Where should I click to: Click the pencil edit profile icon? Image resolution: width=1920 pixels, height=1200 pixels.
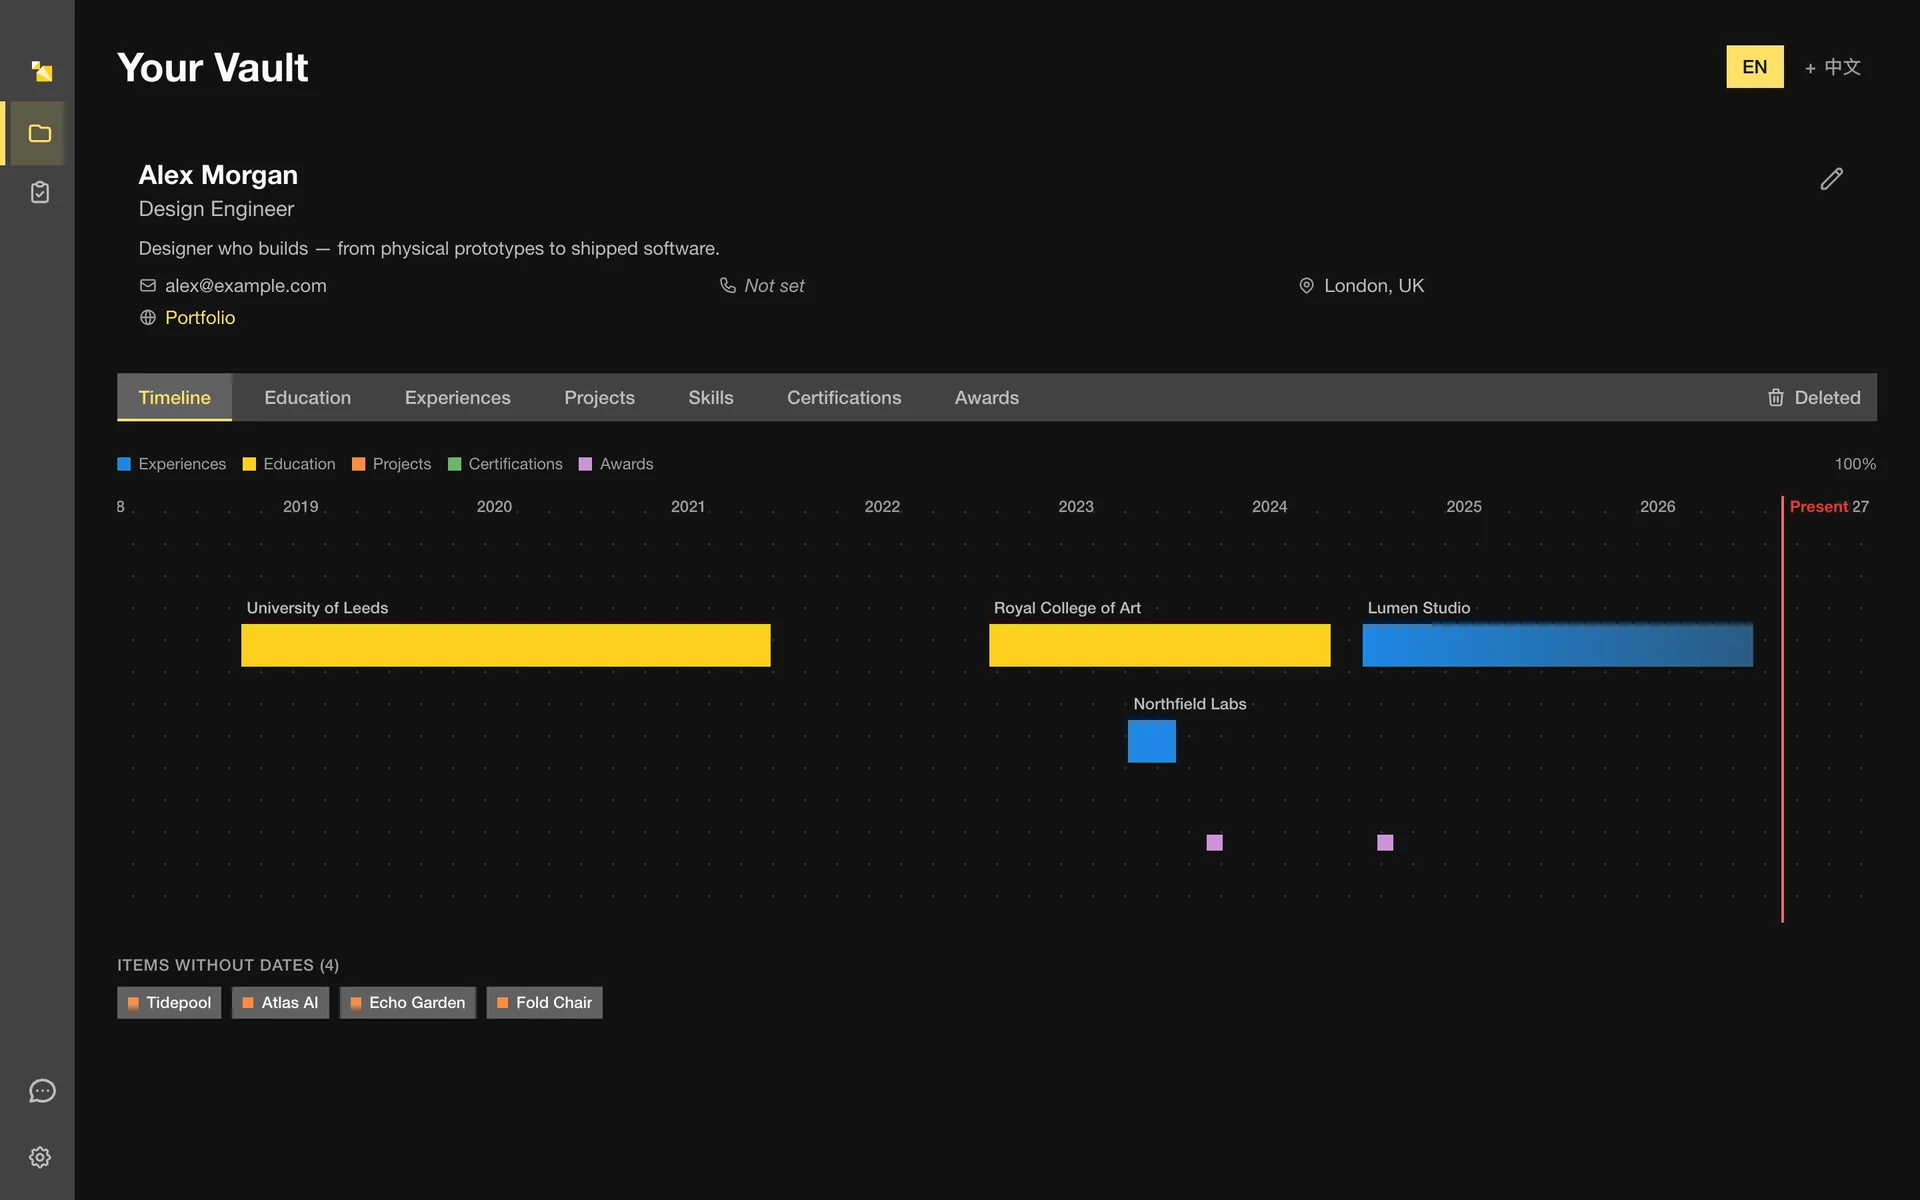pos(1831,179)
